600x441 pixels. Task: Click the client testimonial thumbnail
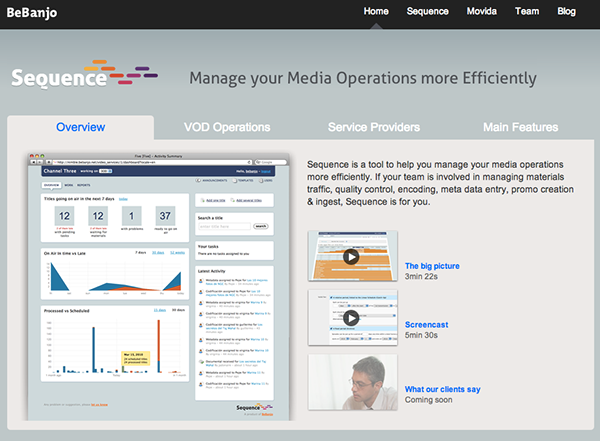(352, 382)
